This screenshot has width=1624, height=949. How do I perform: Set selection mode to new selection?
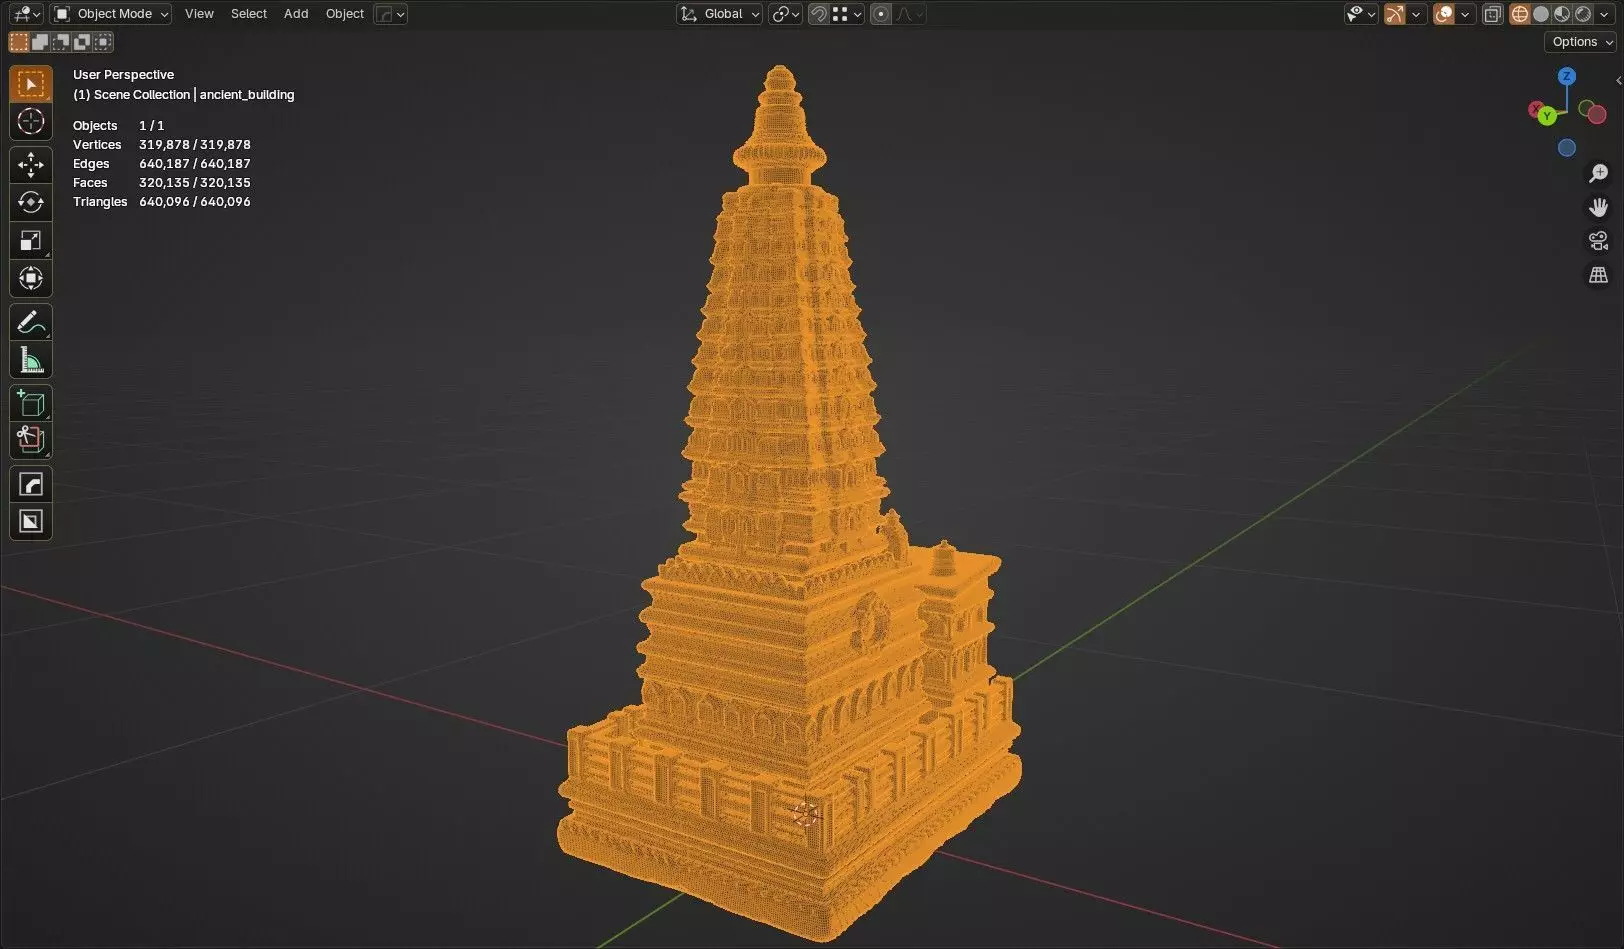(x=19, y=42)
